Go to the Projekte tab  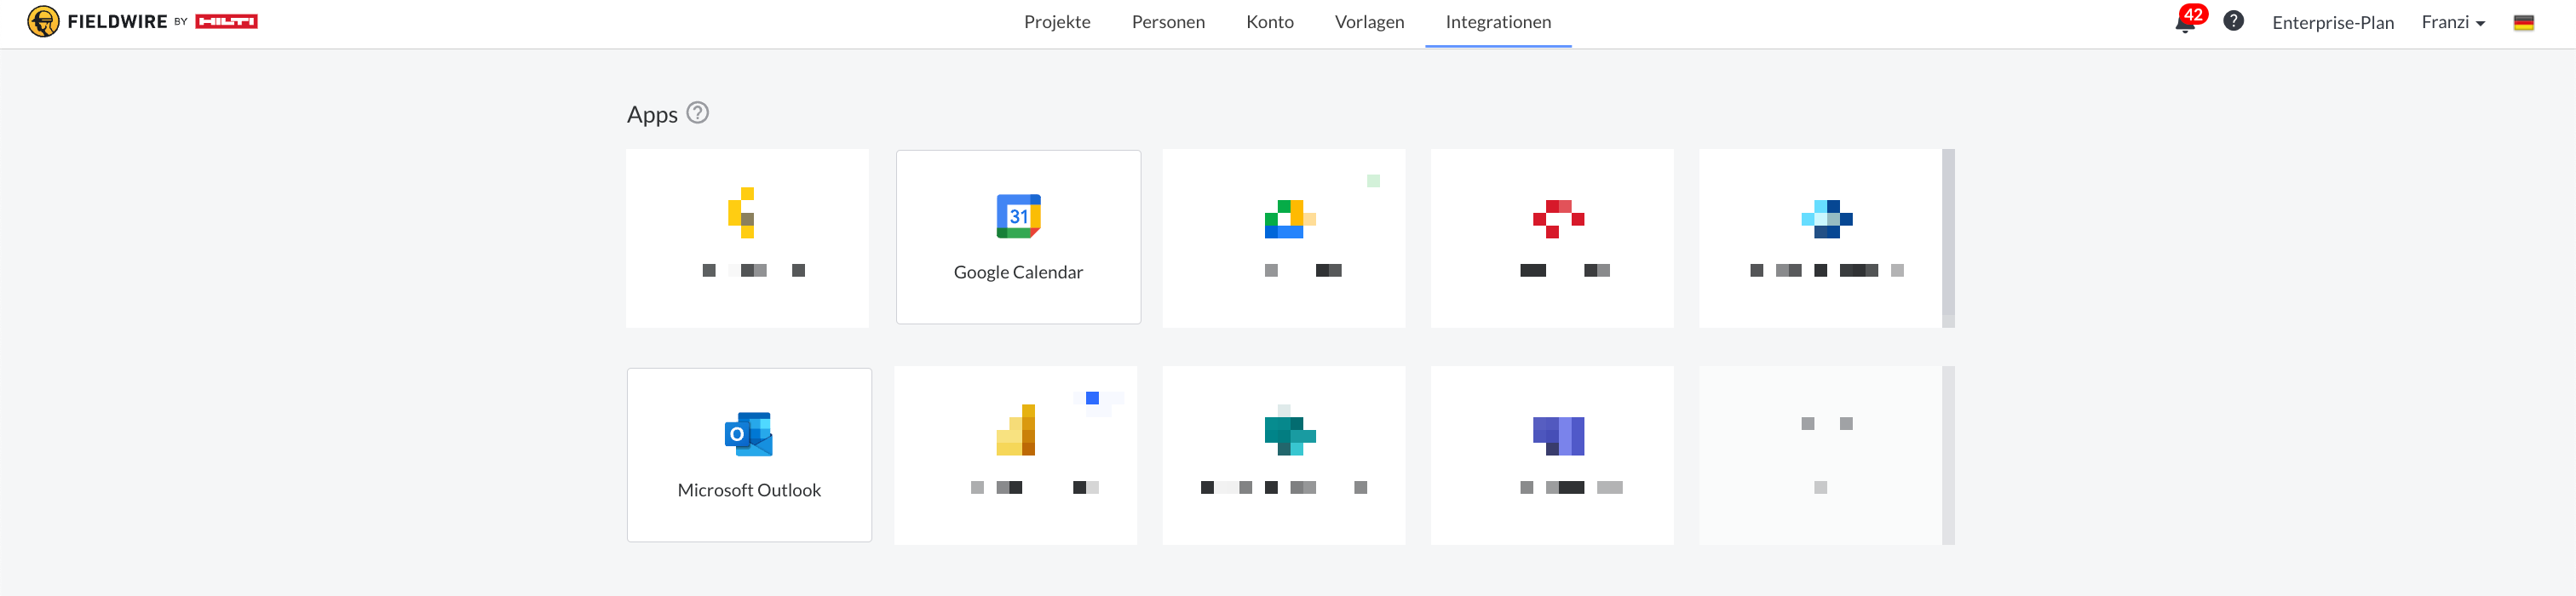(x=1057, y=22)
